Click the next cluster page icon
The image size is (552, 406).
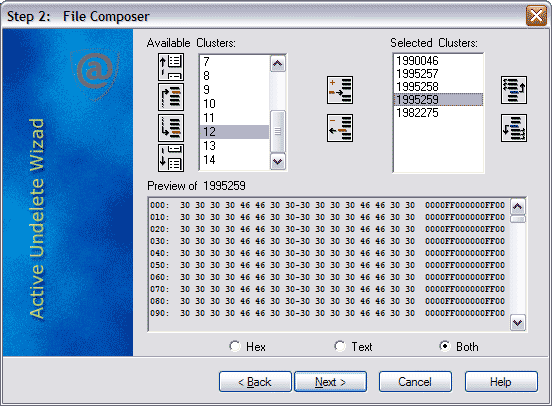pyautogui.click(x=171, y=127)
